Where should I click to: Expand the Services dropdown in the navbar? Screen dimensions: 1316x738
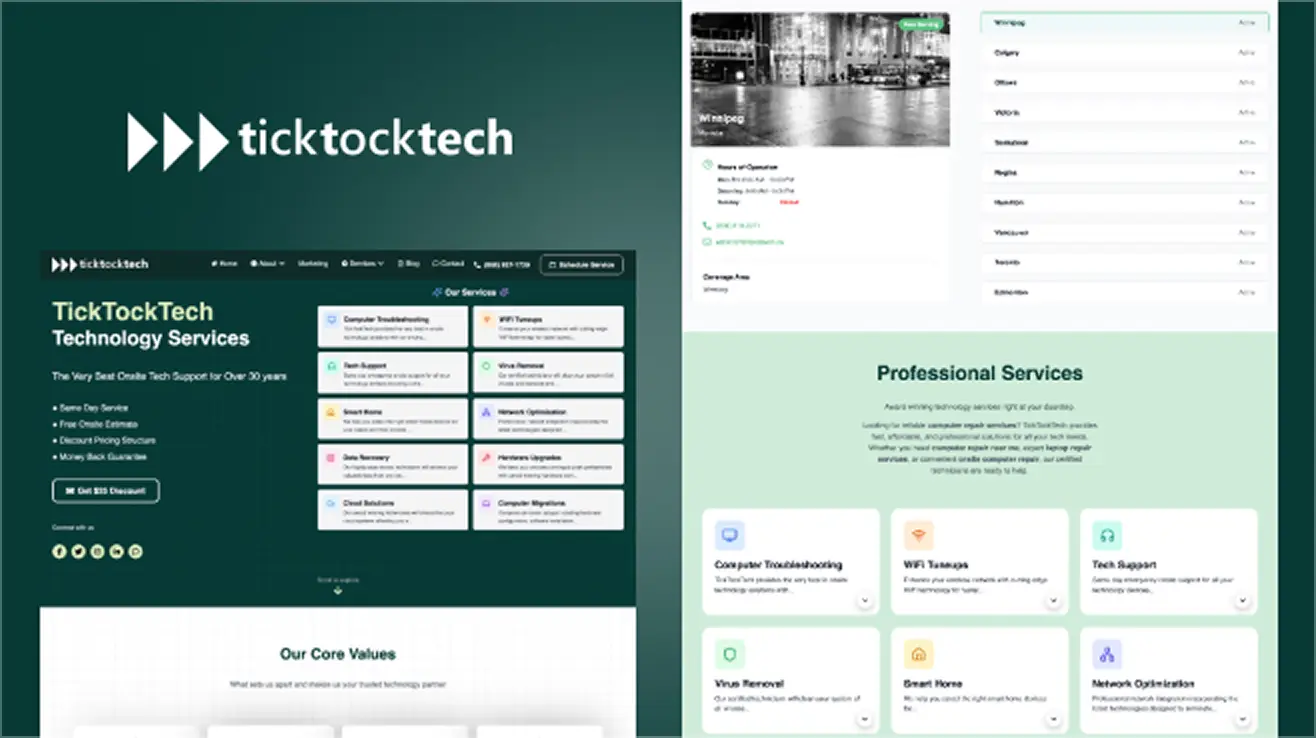point(362,264)
